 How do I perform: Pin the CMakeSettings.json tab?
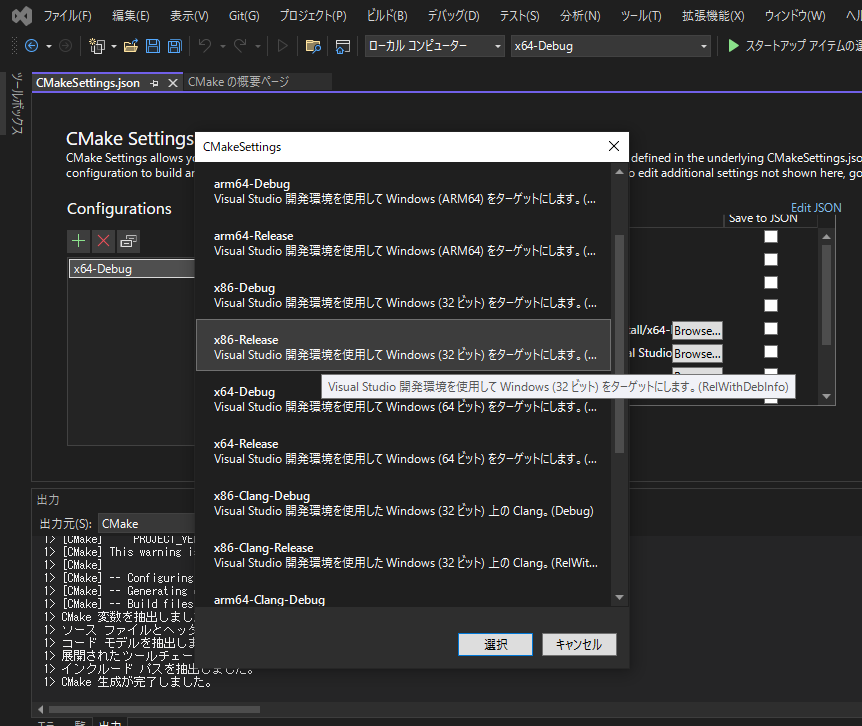[x=154, y=83]
